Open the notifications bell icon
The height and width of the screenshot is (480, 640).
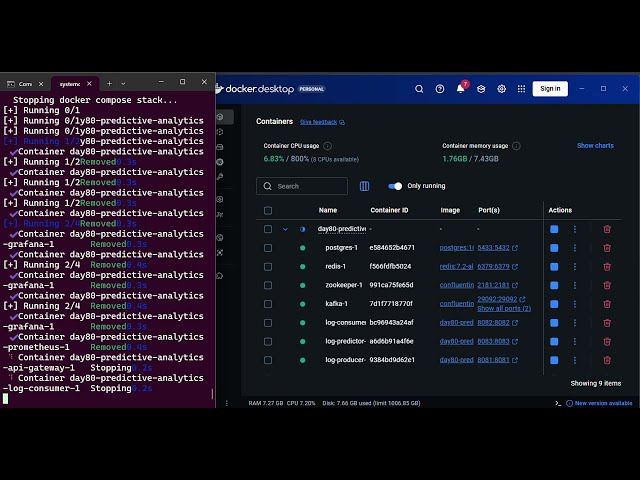point(460,89)
